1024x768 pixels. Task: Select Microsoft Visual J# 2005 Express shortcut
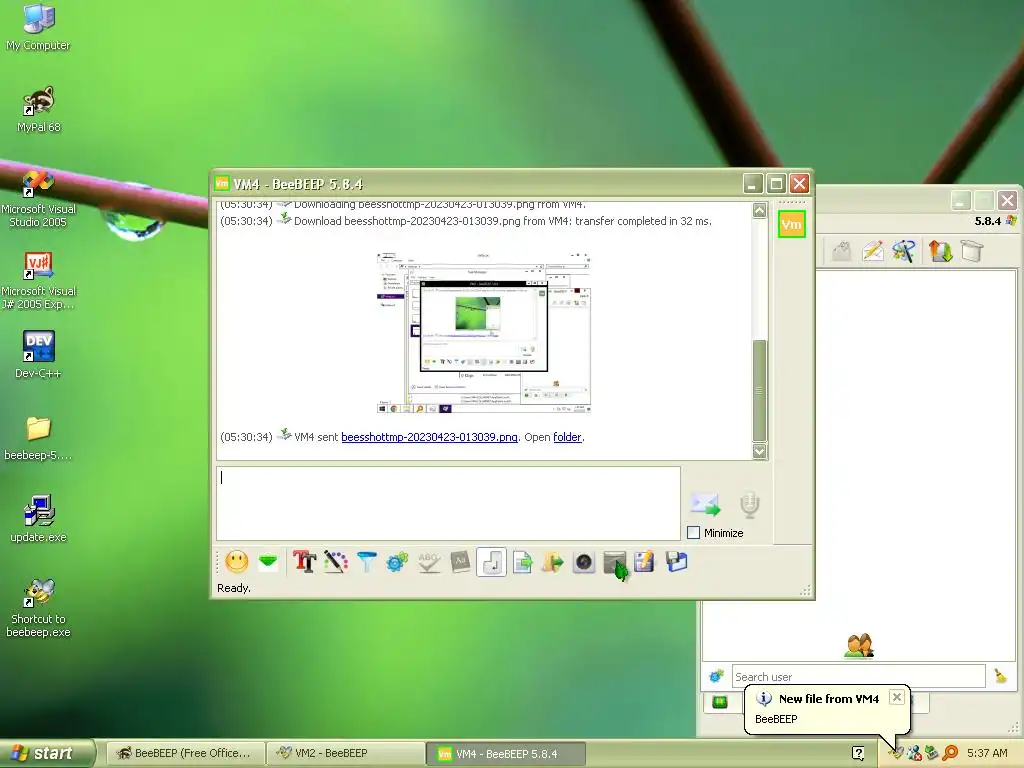coord(39,281)
